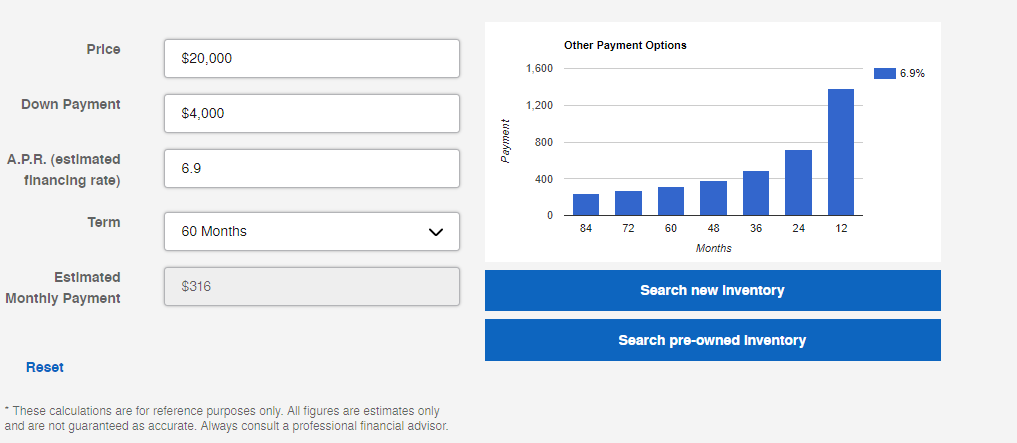Click the 72 months bar in chart

click(628, 203)
